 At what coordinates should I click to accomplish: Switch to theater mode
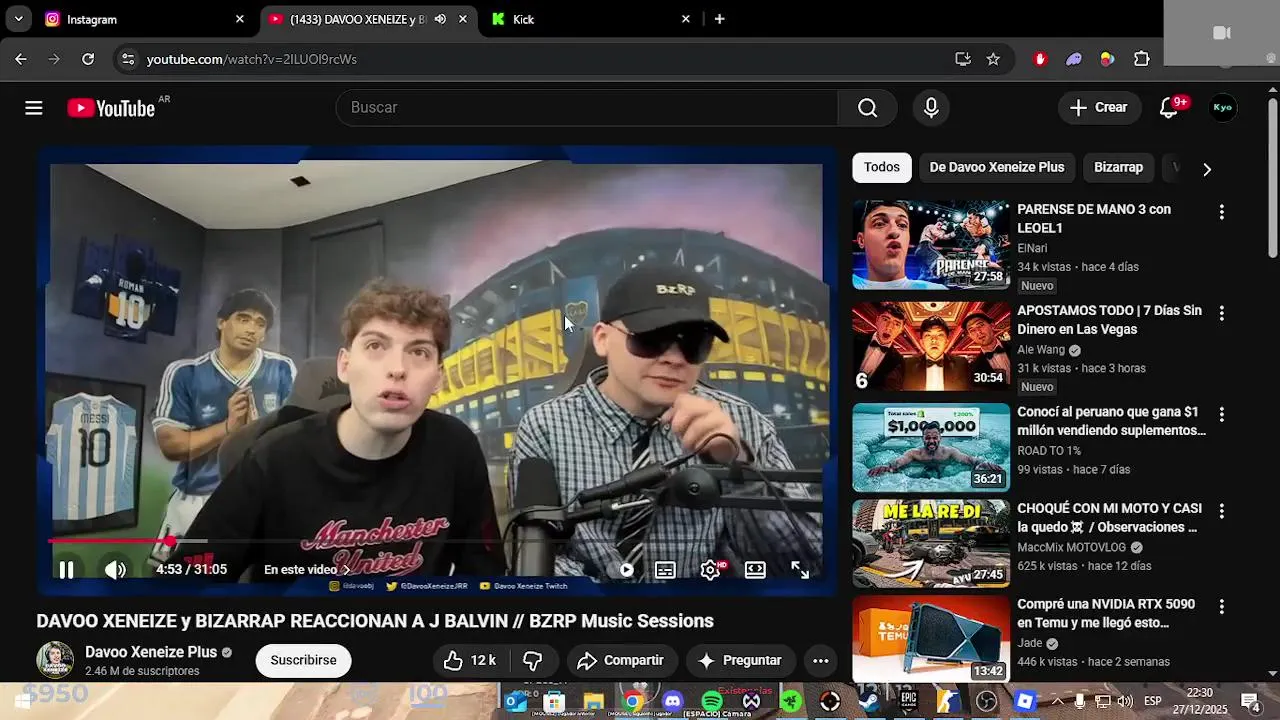pos(755,570)
